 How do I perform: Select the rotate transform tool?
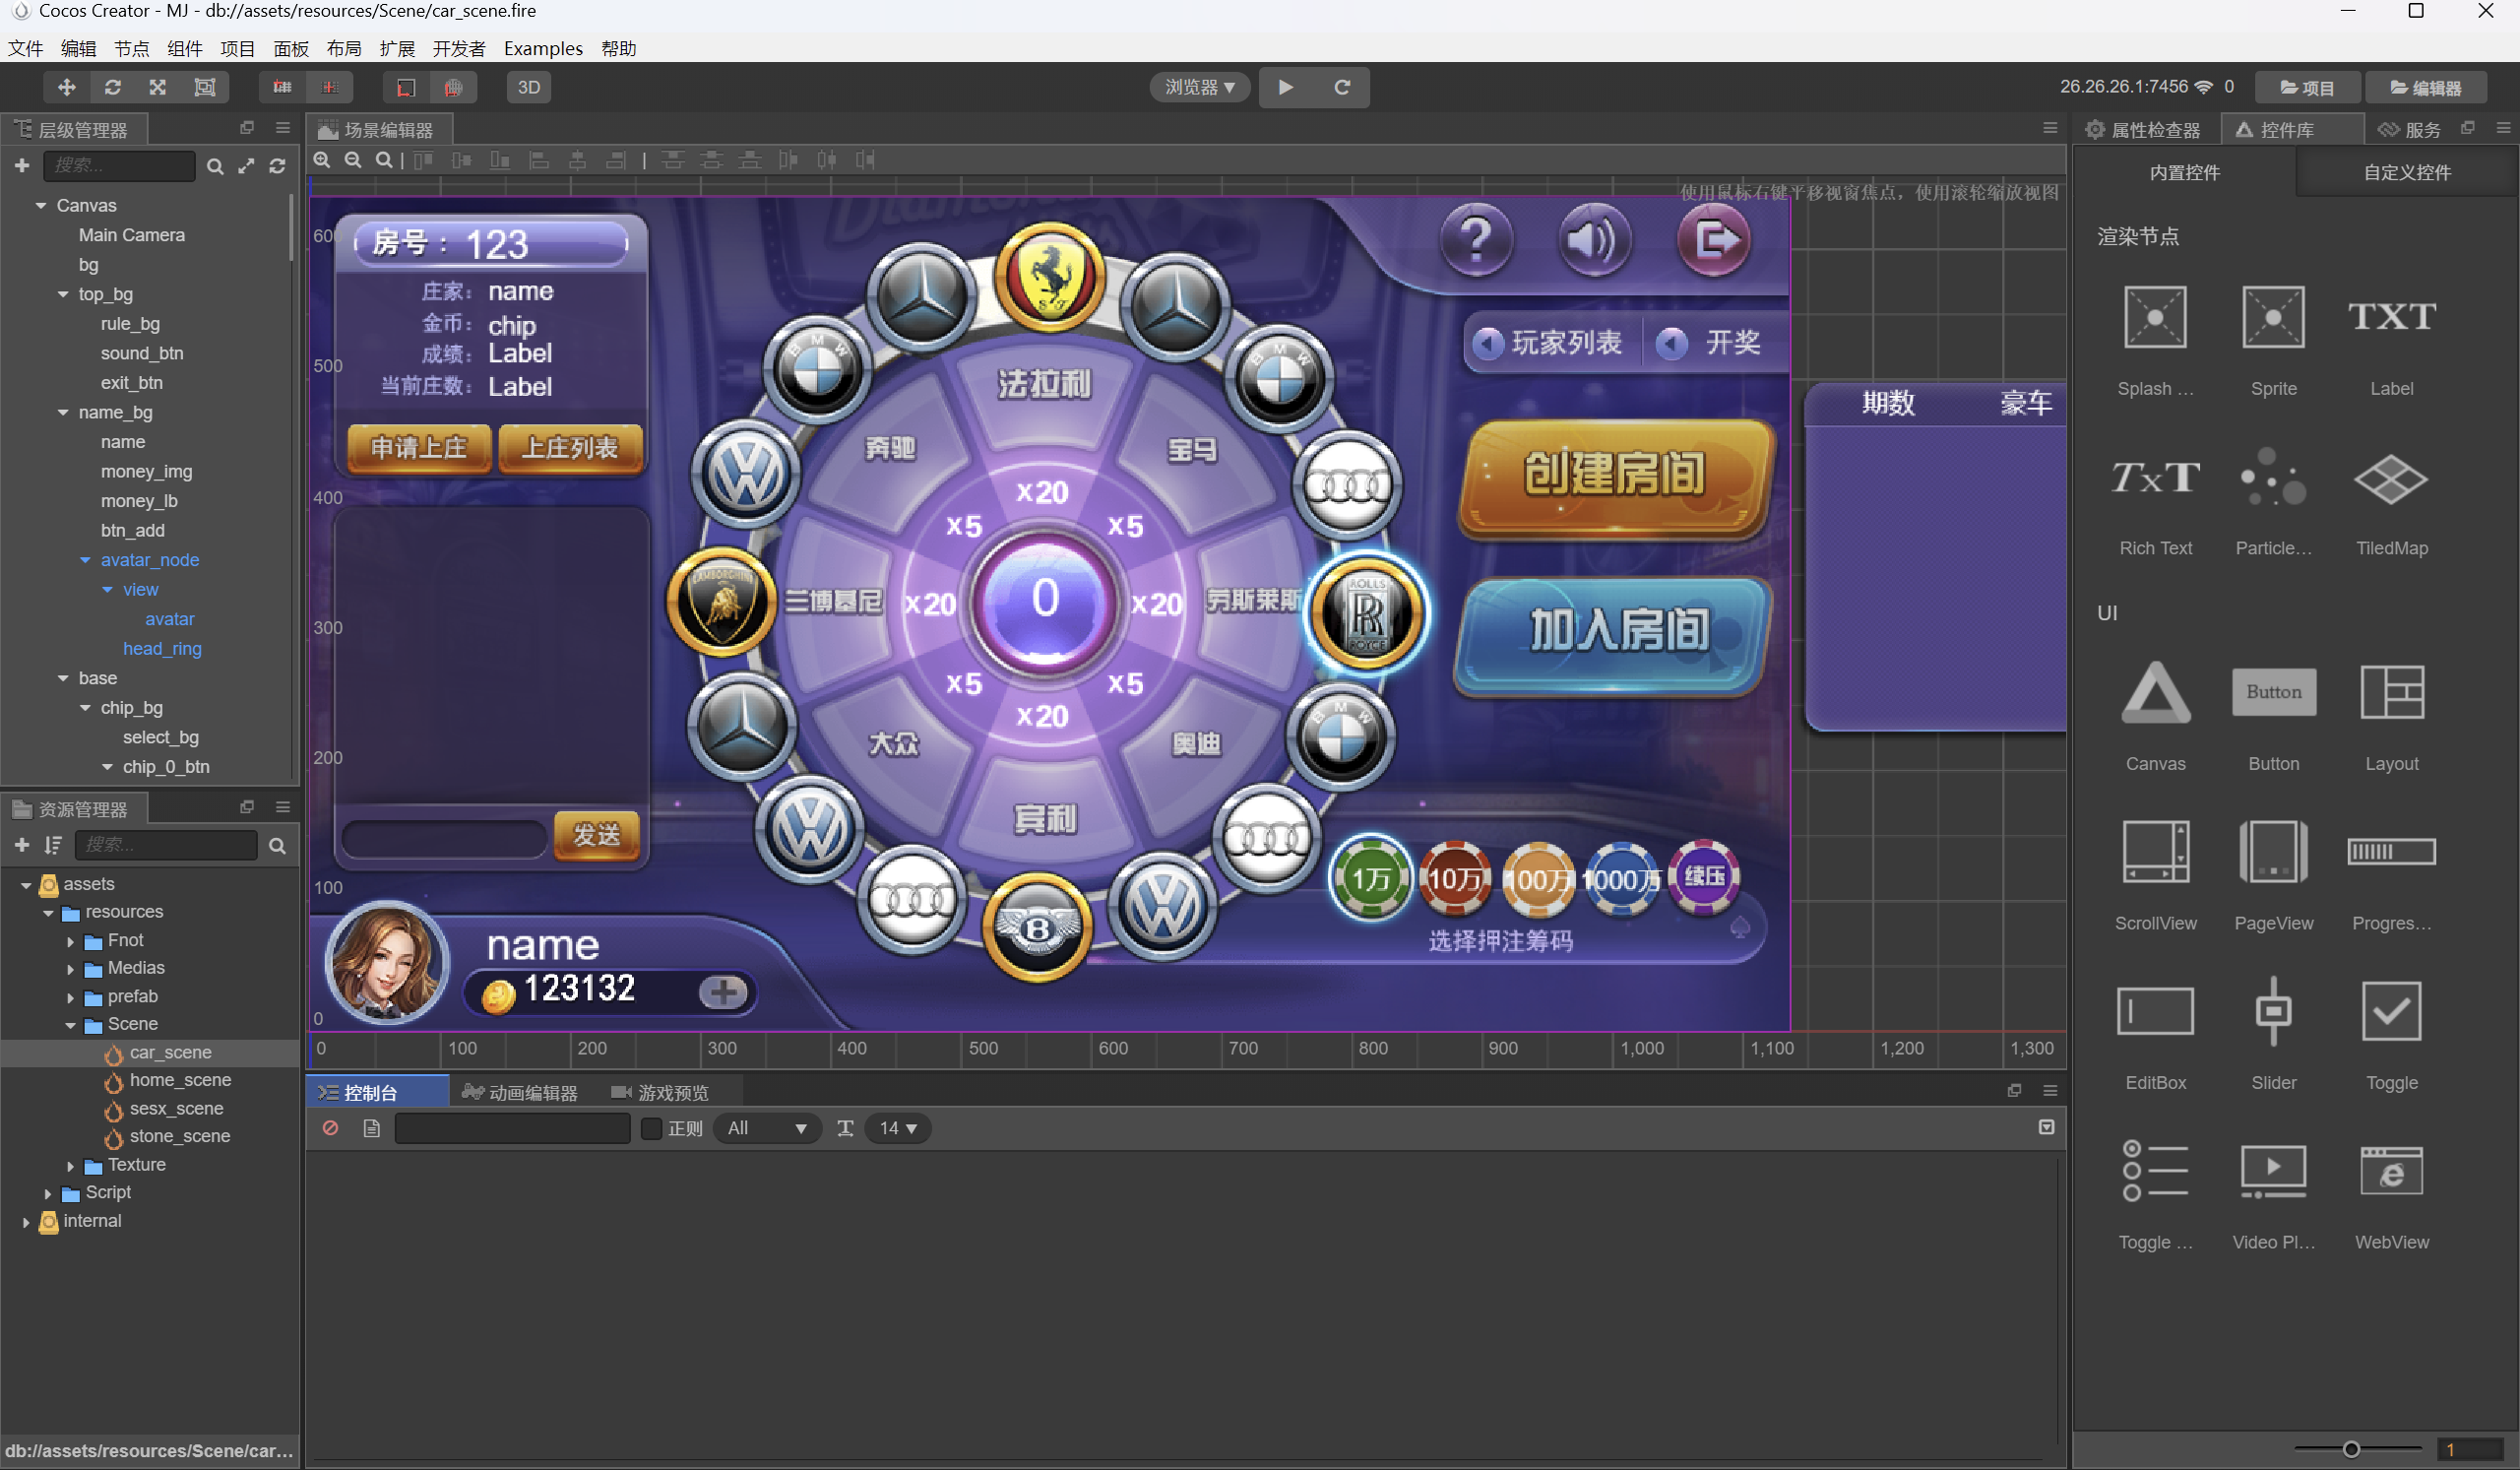(112, 87)
